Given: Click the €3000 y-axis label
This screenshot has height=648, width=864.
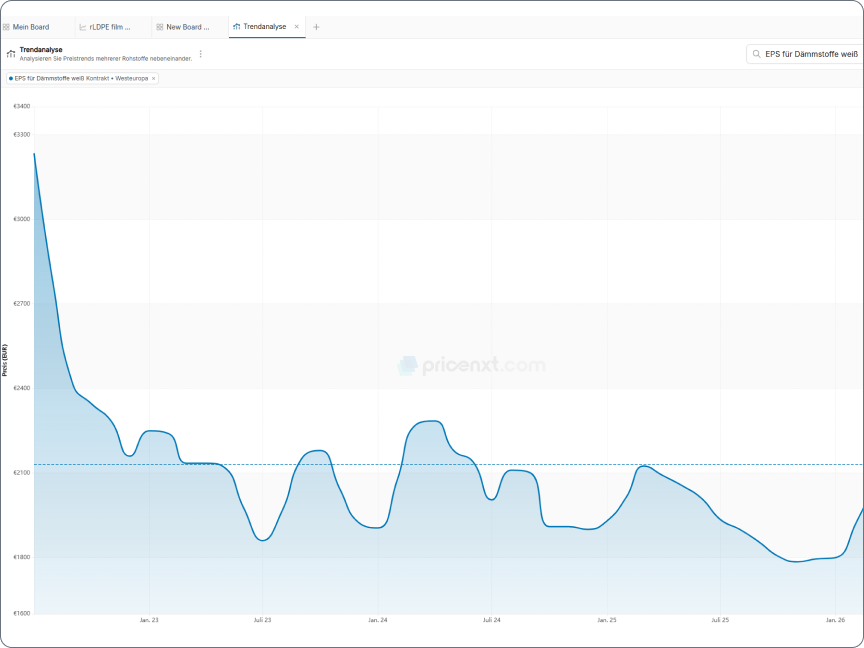Looking at the screenshot, I should [x=22, y=219].
